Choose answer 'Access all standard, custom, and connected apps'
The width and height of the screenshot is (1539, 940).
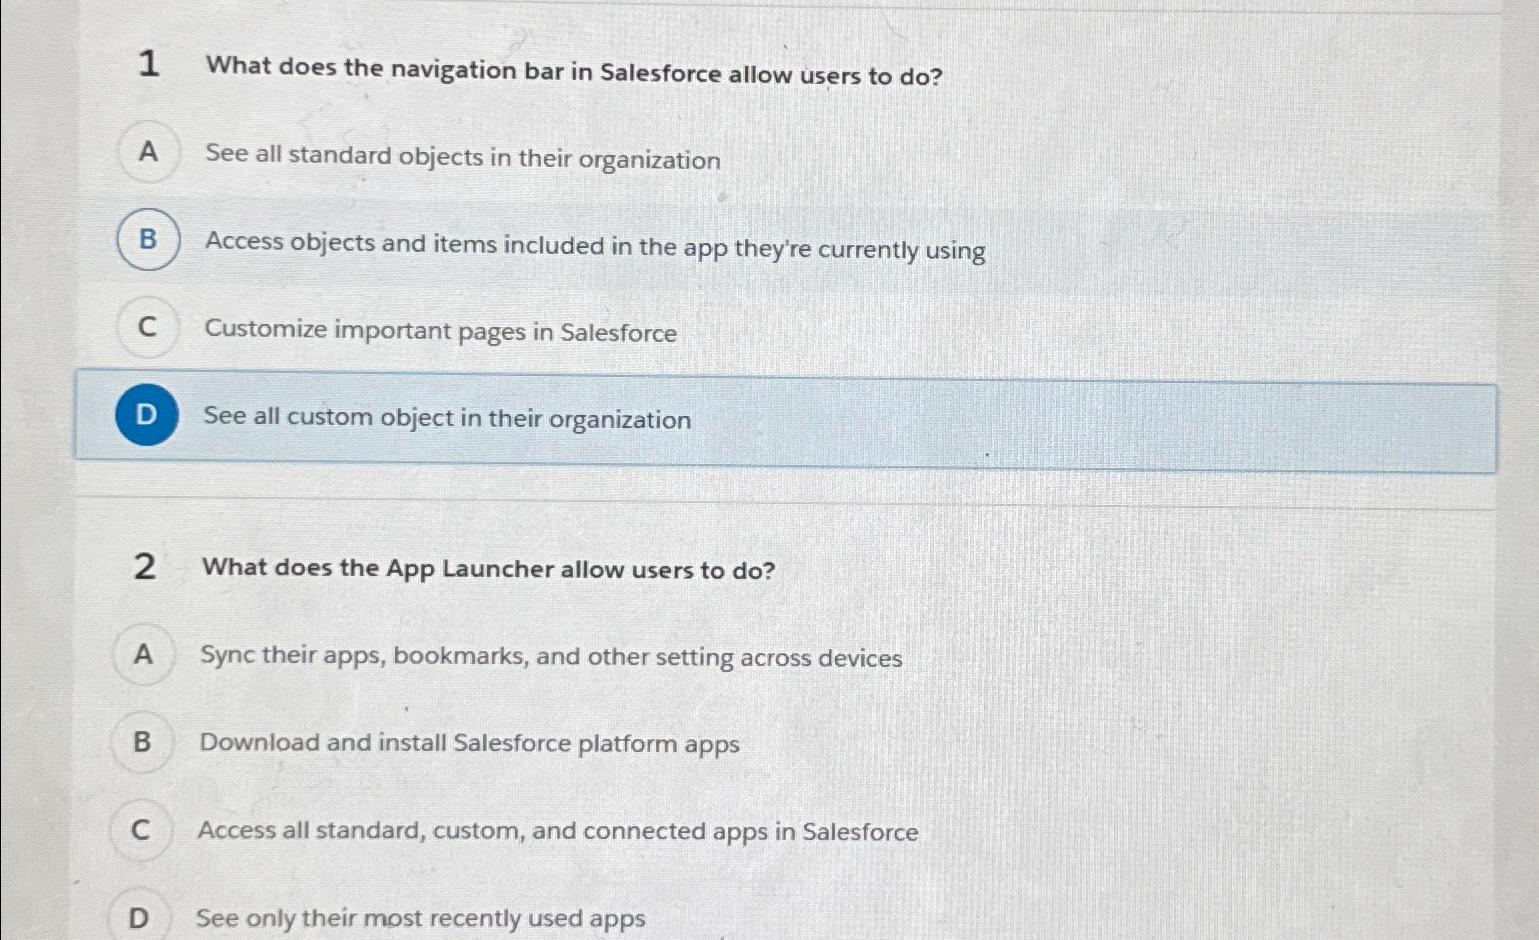tap(559, 831)
